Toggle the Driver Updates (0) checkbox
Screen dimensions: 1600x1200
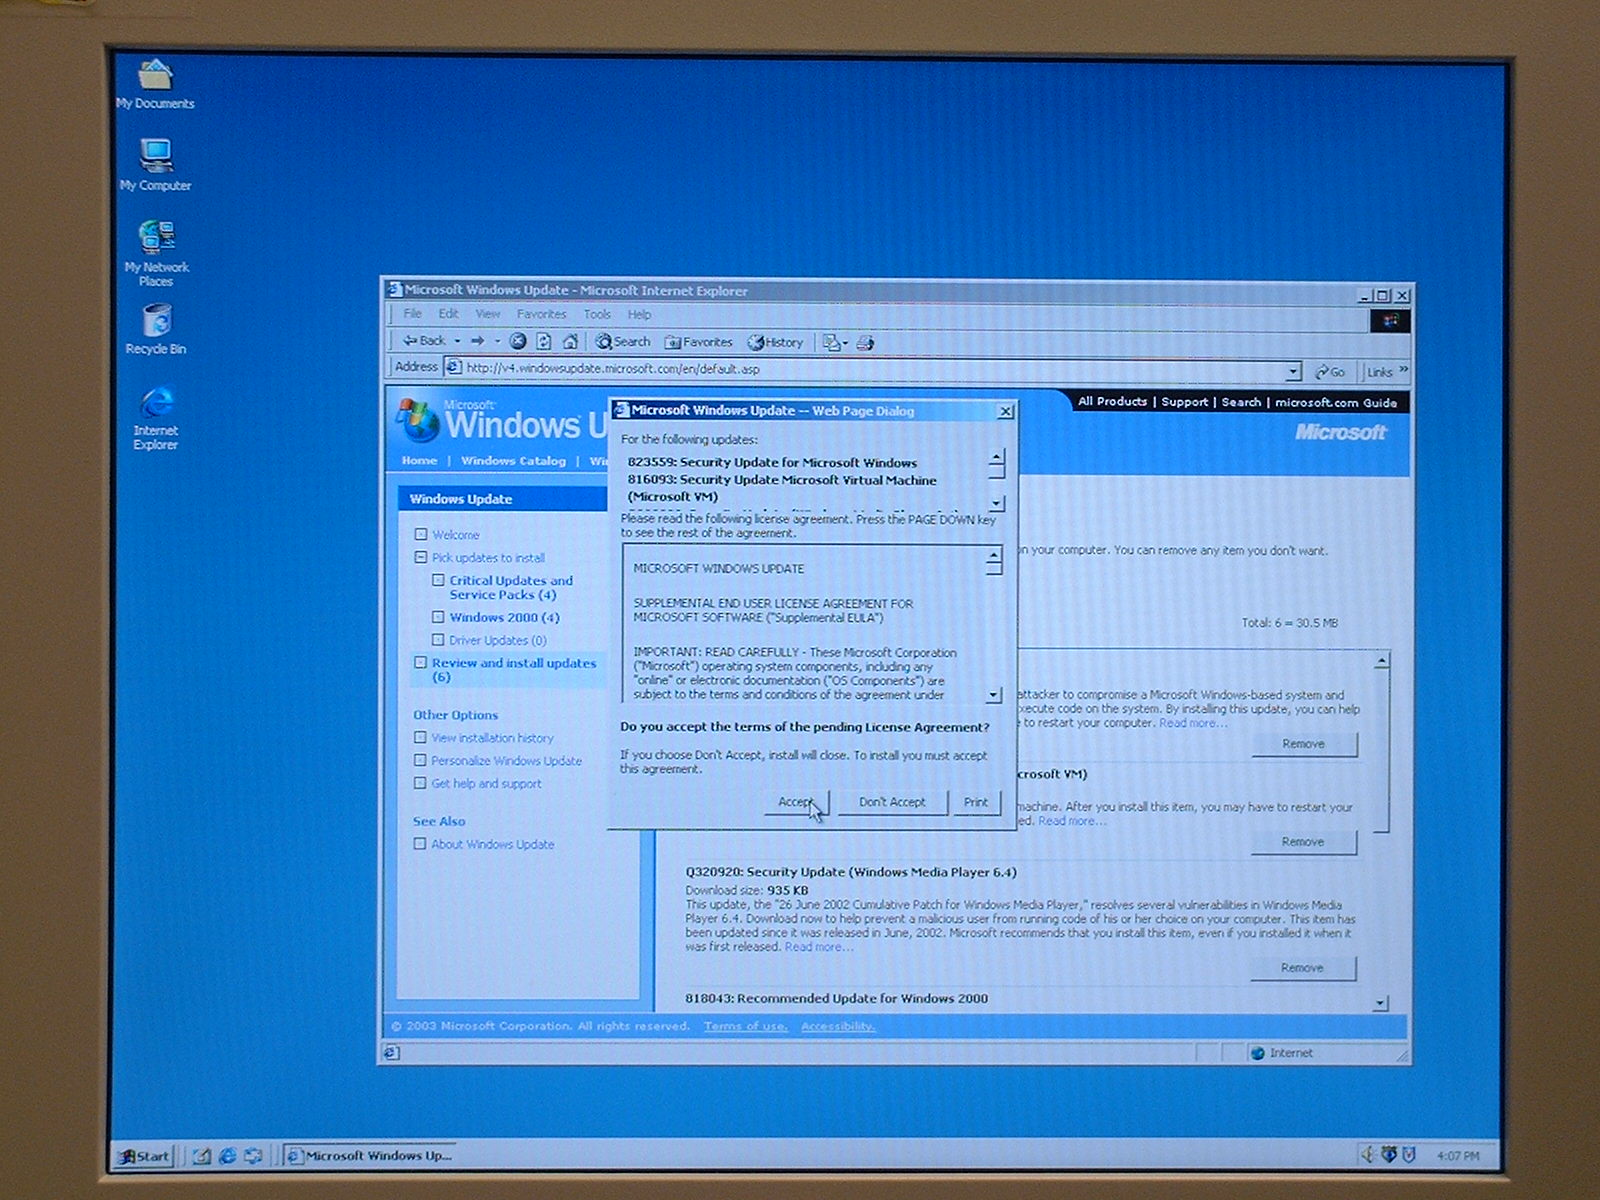pos(438,640)
